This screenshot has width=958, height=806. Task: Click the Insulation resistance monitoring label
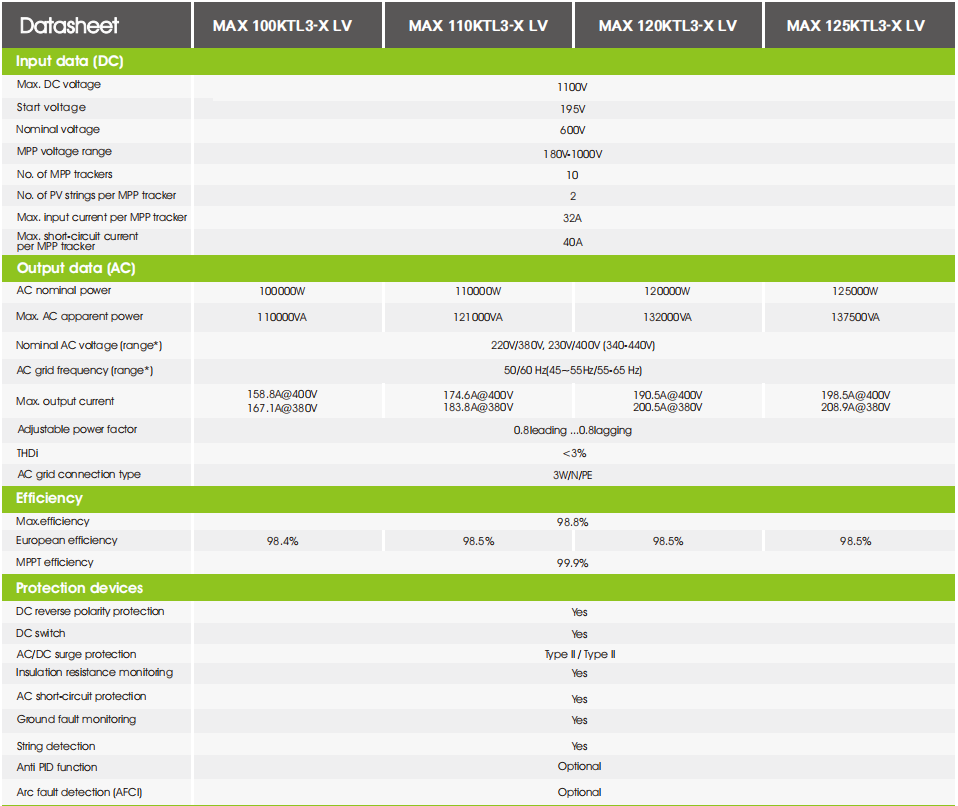tap(94, 673)
